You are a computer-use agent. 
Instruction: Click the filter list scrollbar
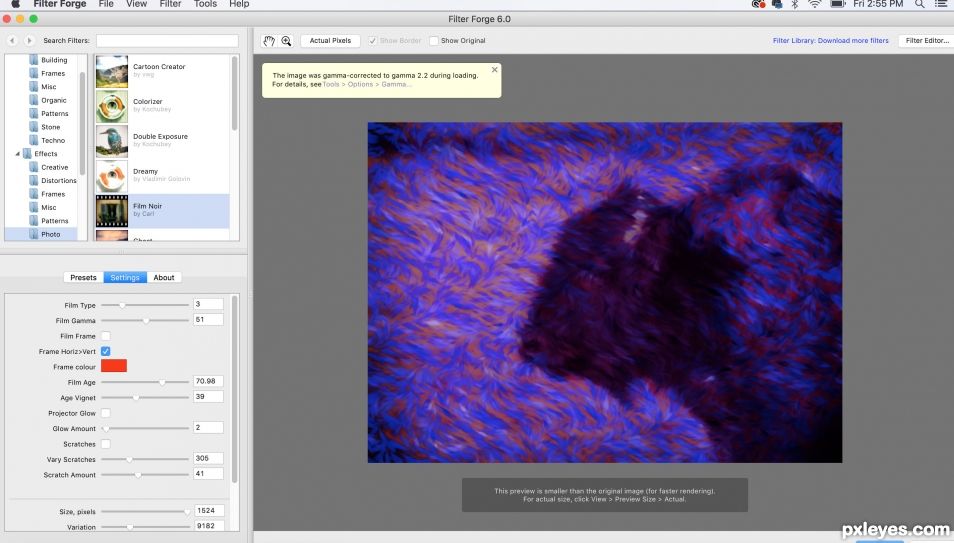point(234,93)
